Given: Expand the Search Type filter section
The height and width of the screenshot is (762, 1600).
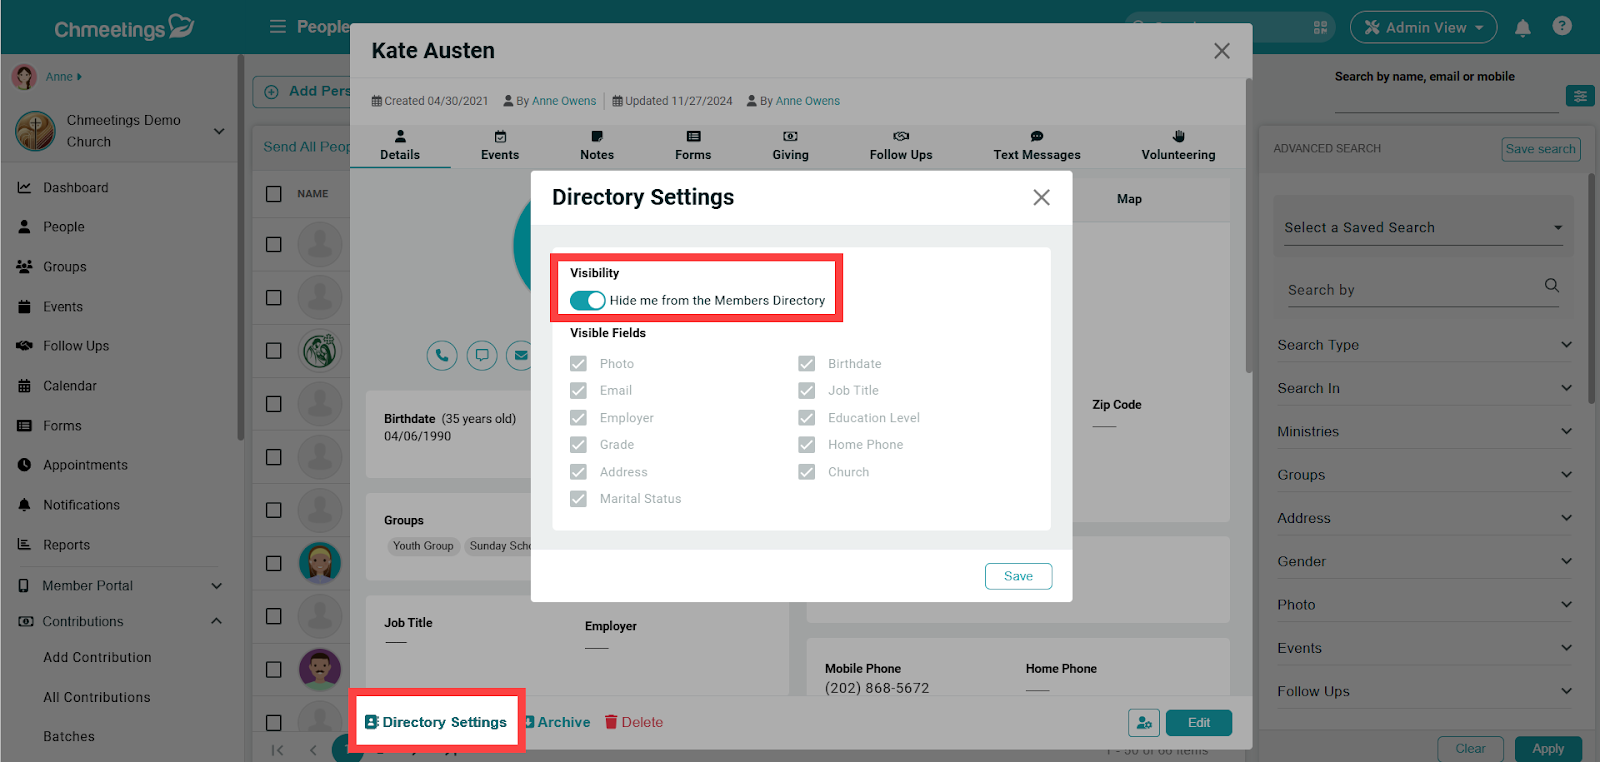Looking at the screenshot, I should pos(1423,345).
